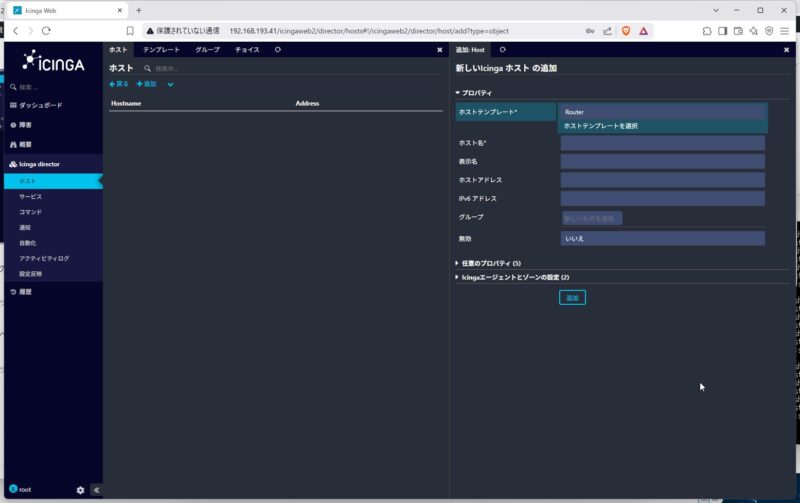Open Icinga director sidebar menu
This screenshot has height=503, width=800.
tap(35, 164)
